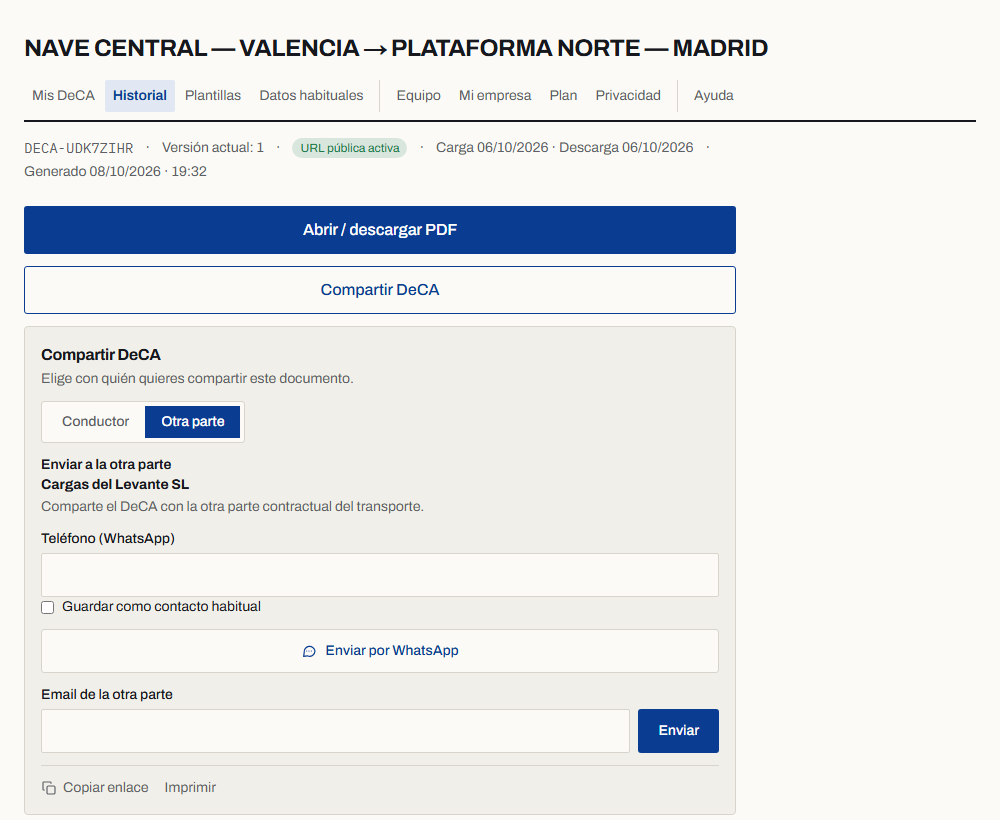Screen dimensions: 1000x820
Task: Click the URL pública activa badge
Action: click(349, 148)
